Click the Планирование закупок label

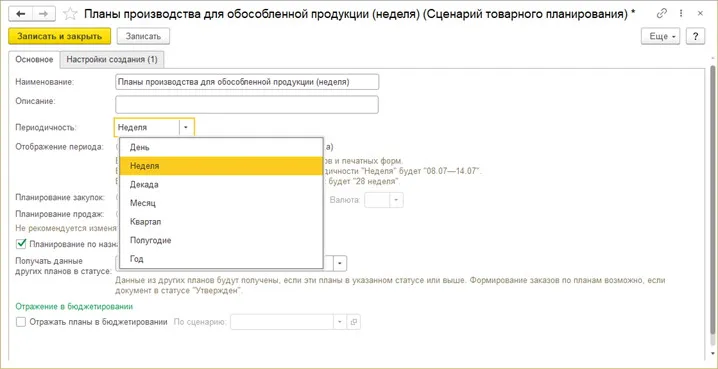coord(61,198)
